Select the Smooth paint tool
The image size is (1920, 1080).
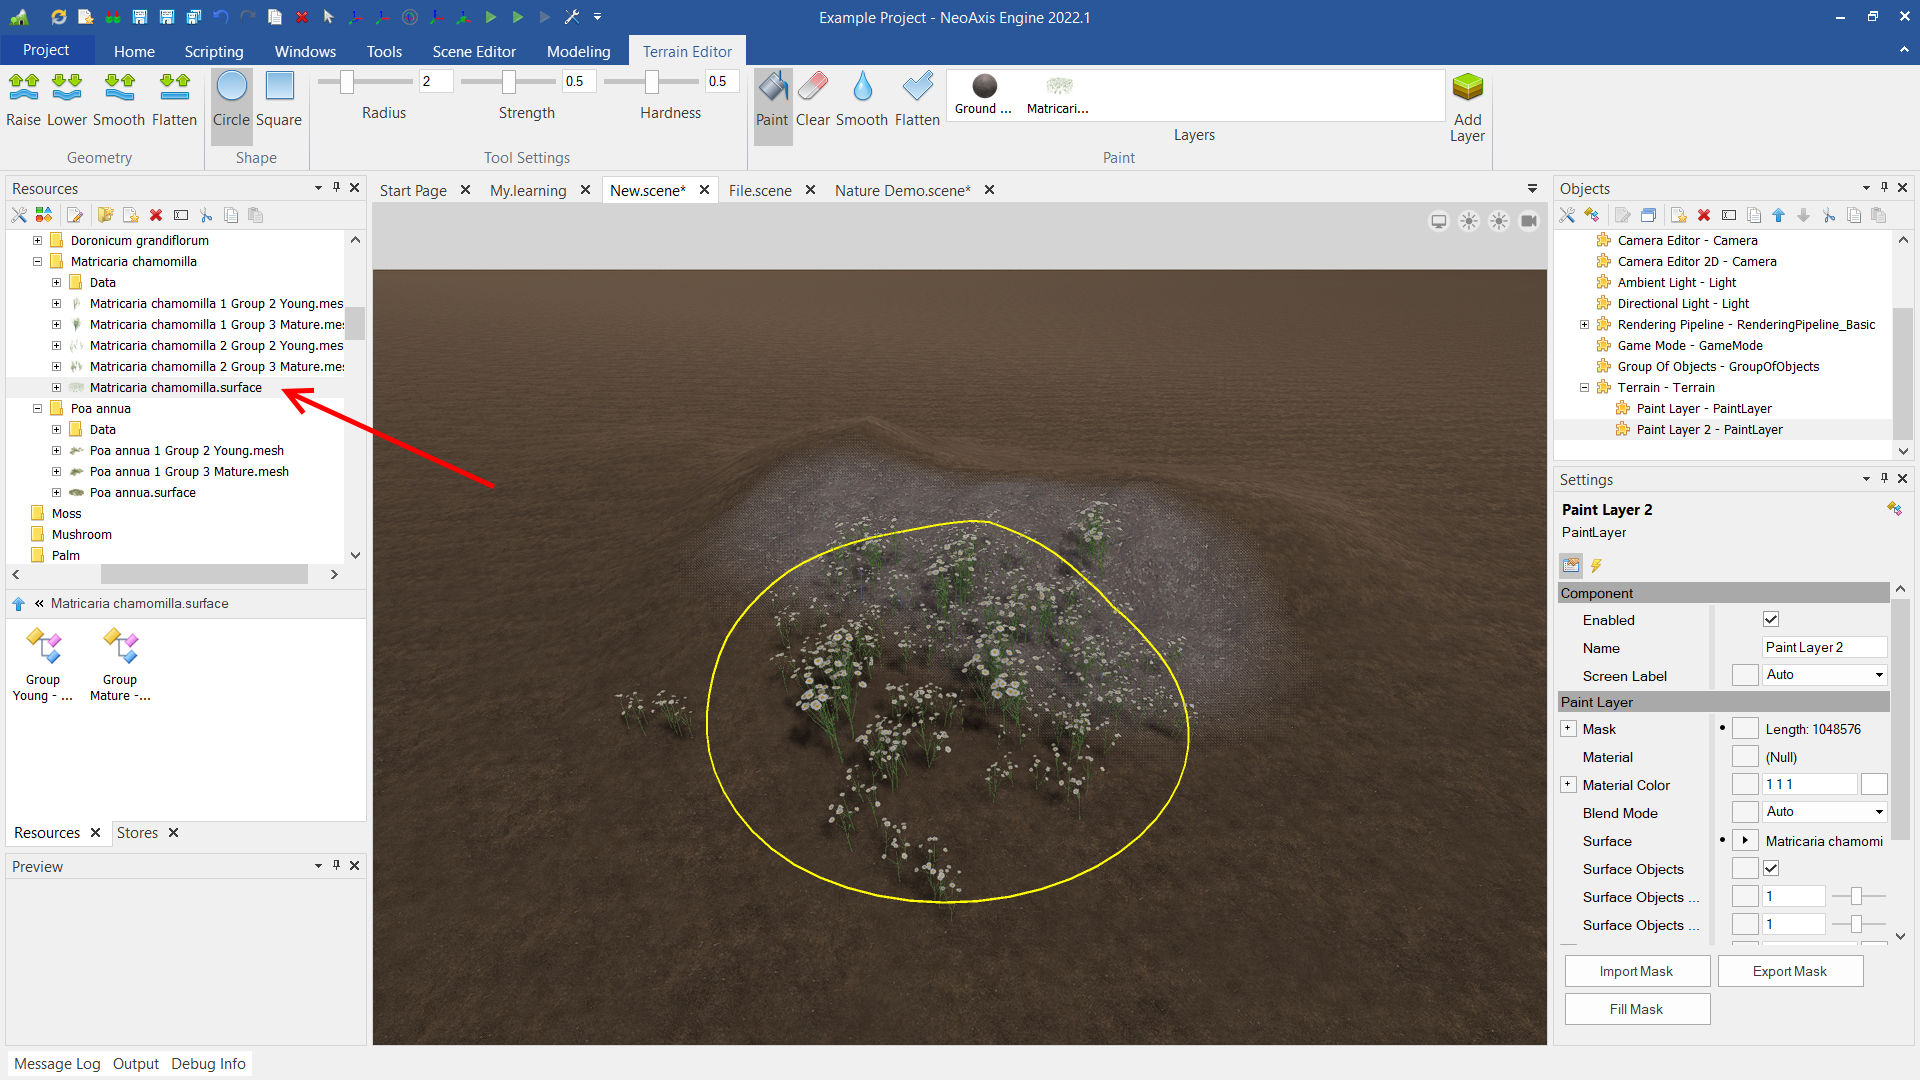click(x=861, y=100)
